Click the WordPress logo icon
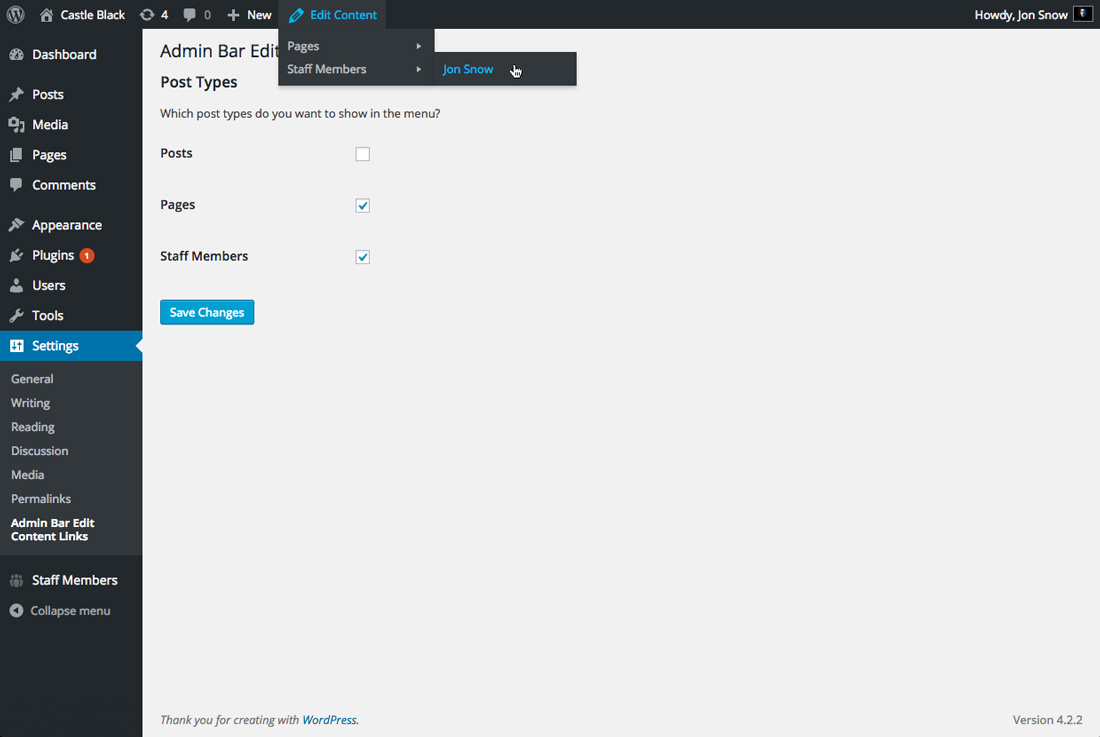 15,15
